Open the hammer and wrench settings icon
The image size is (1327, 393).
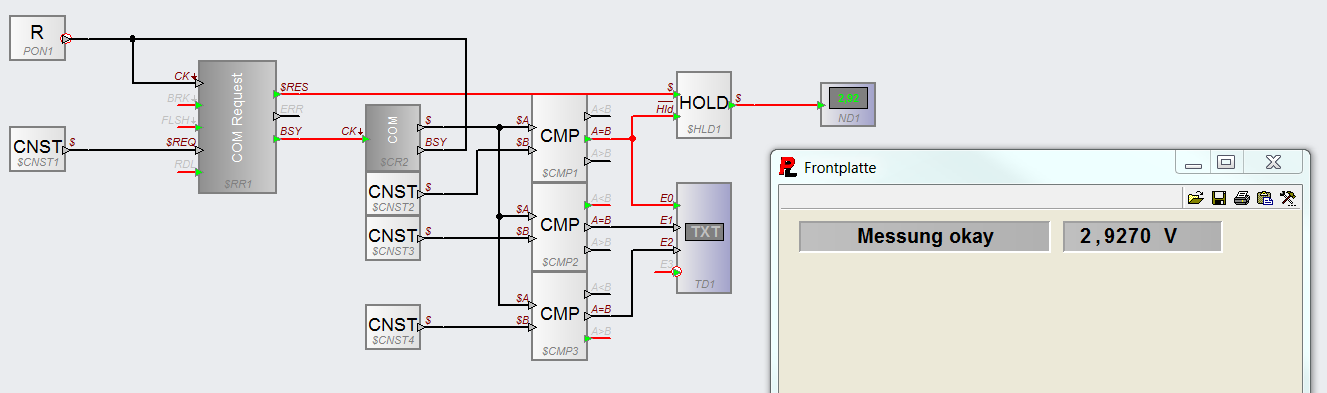coord(1288,198)
